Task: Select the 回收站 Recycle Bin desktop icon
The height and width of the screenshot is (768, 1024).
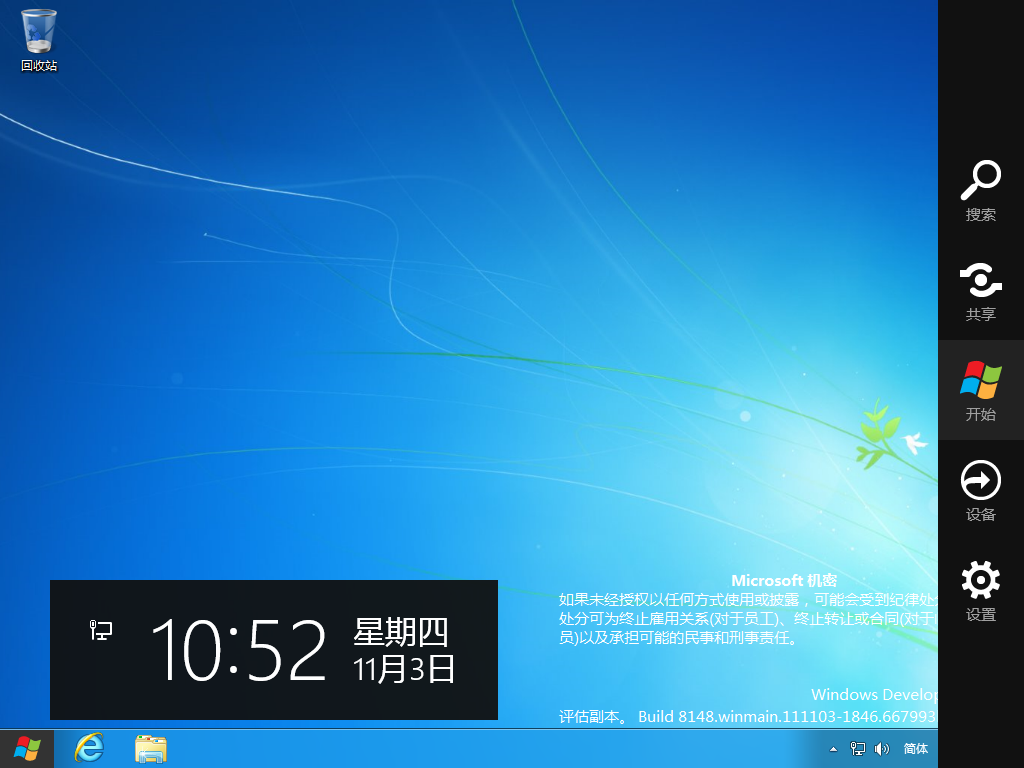Action: click(39, 40)
